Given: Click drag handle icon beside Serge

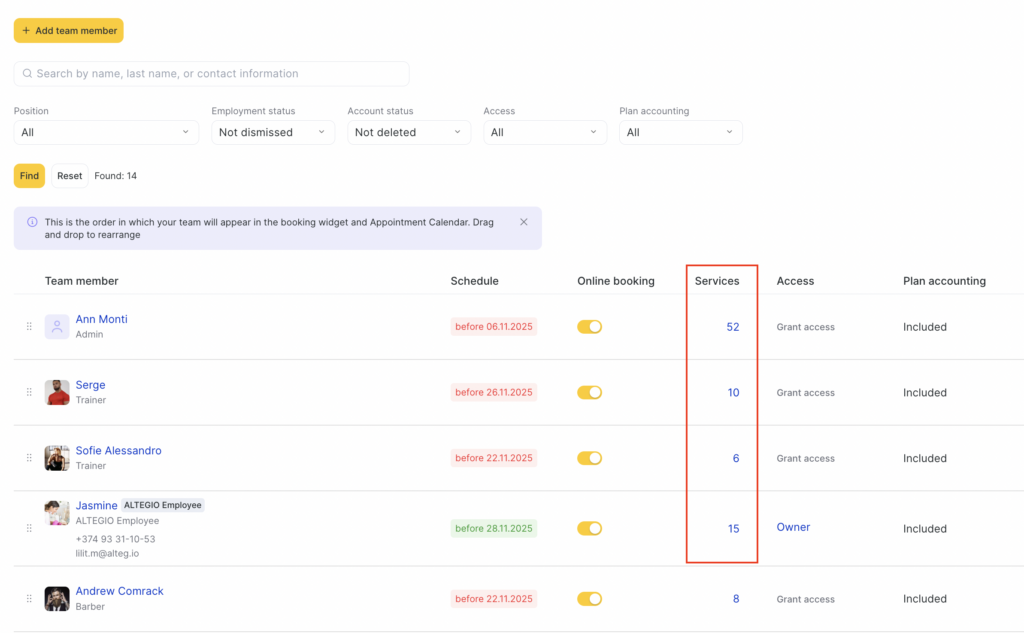Looking at the screenshot, I should pyautogui.click(x=29, y=392).
